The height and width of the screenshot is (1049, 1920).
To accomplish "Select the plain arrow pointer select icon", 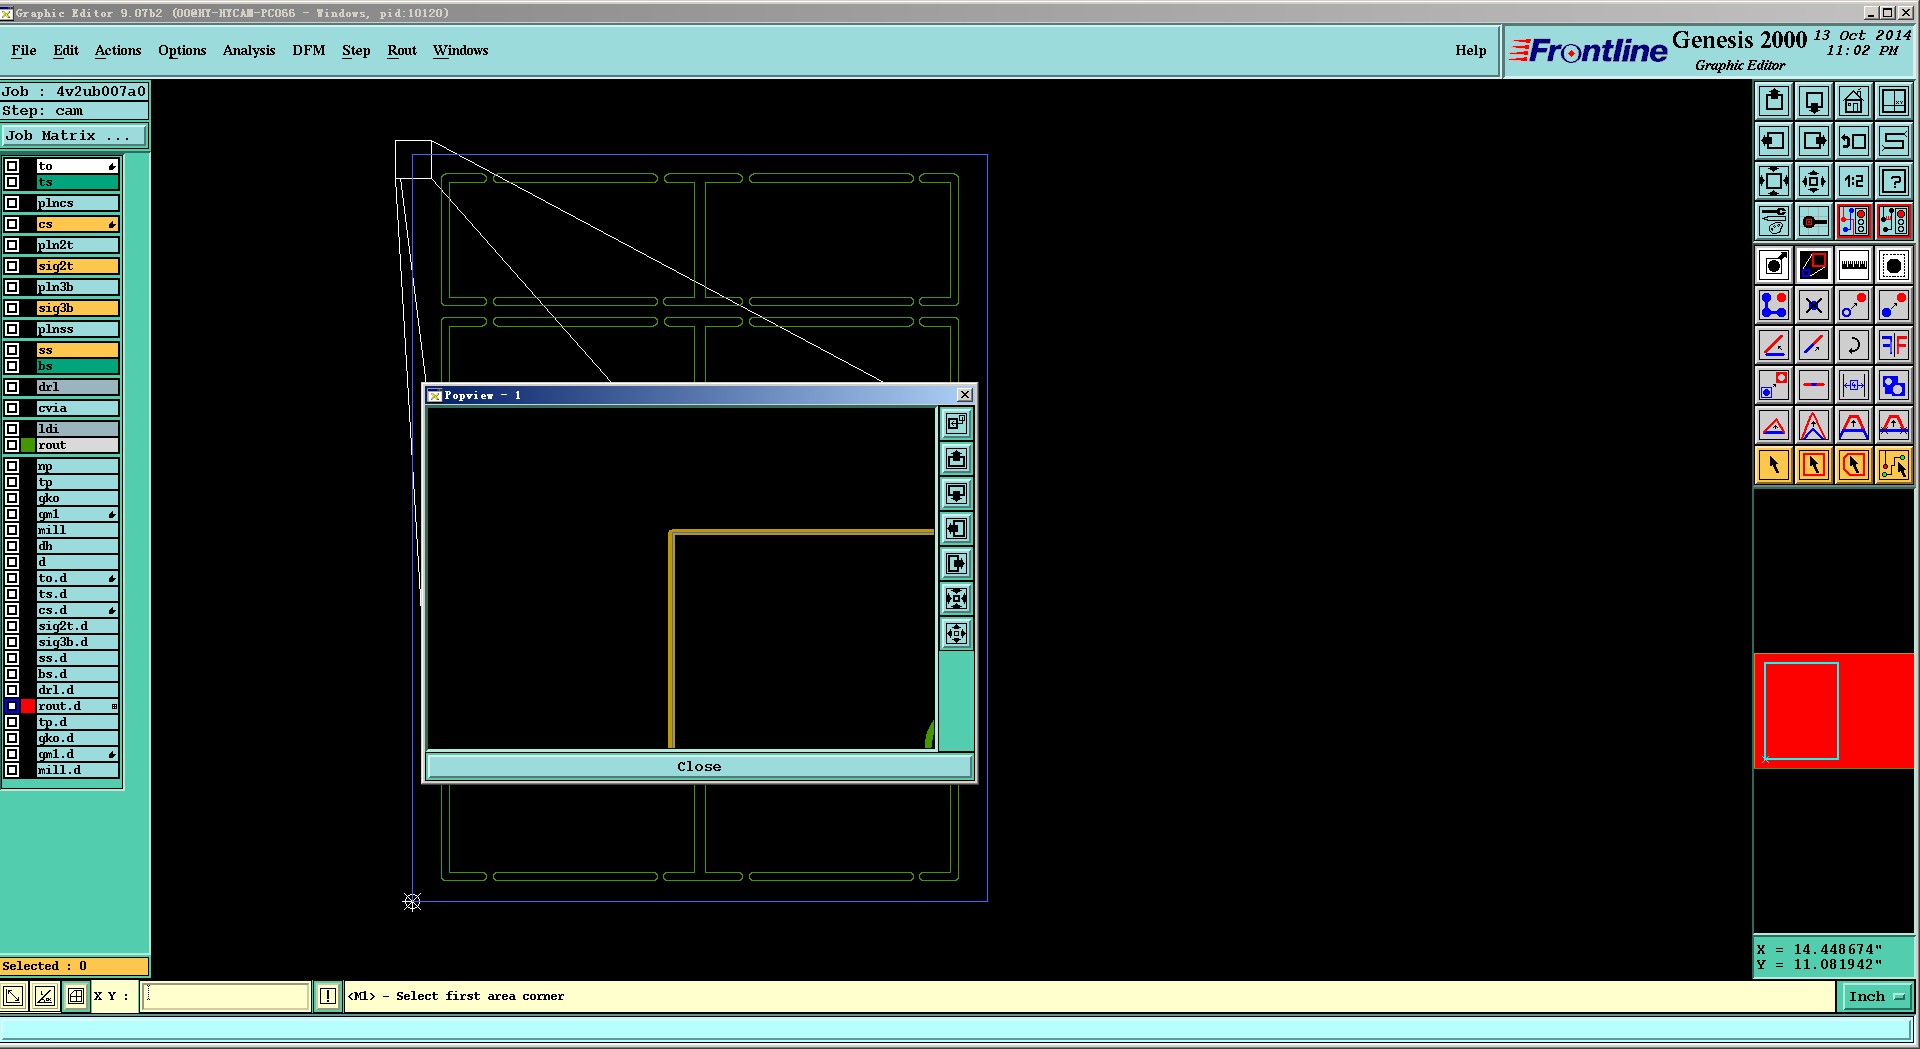I will (x=1774, y=465).
